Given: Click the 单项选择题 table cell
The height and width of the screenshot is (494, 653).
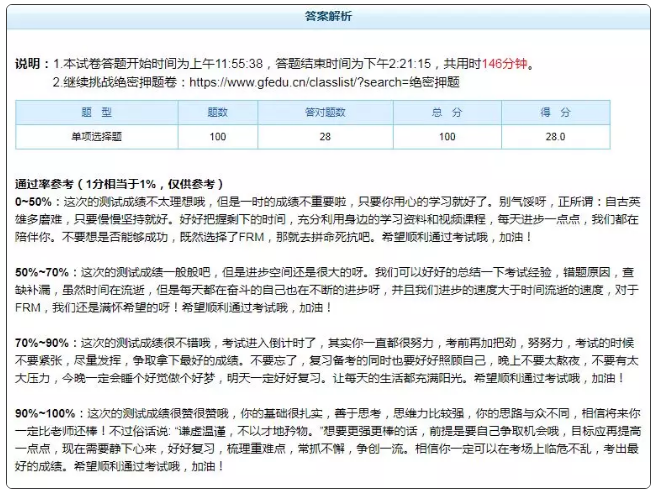Looking at the screenshot, I should tap(97, 137).
